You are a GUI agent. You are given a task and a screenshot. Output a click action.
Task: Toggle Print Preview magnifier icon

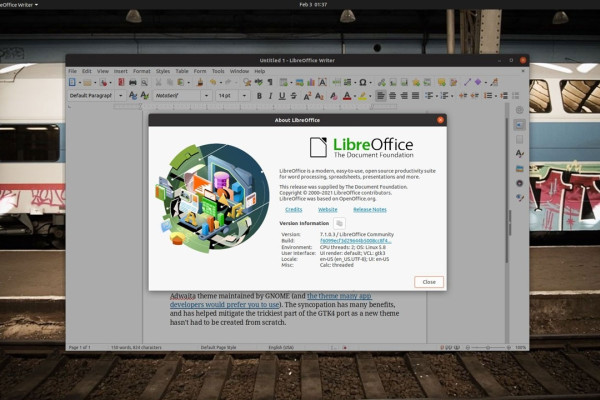pos(144,82)
